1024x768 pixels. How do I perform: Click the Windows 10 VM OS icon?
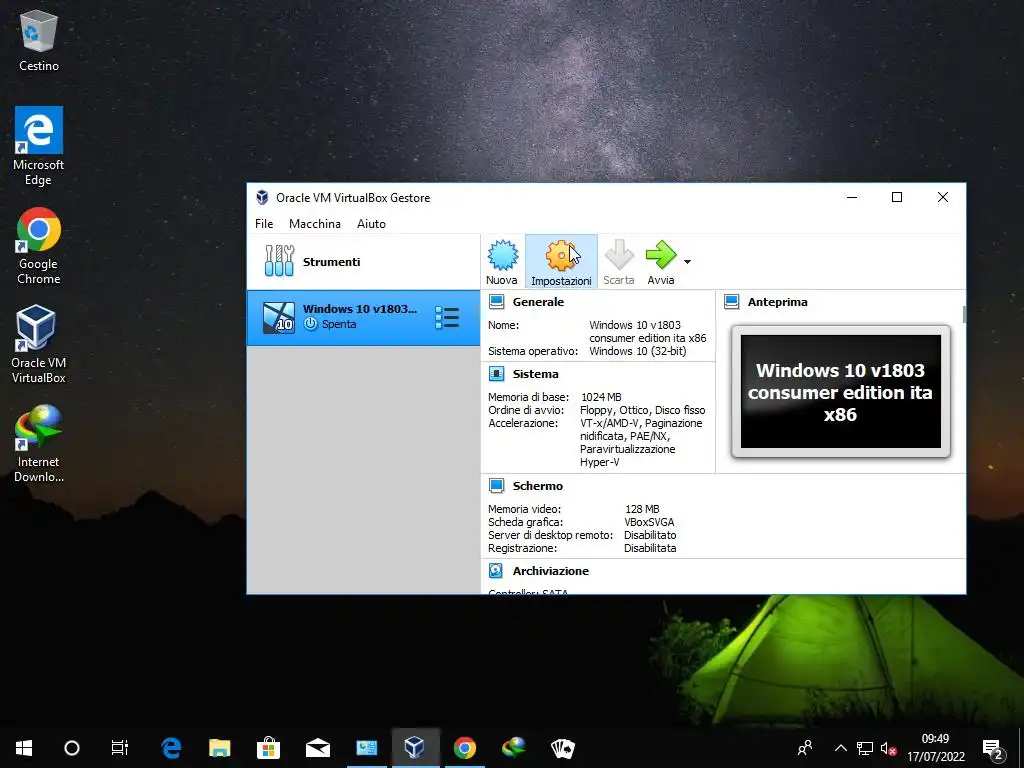point(279,317)
